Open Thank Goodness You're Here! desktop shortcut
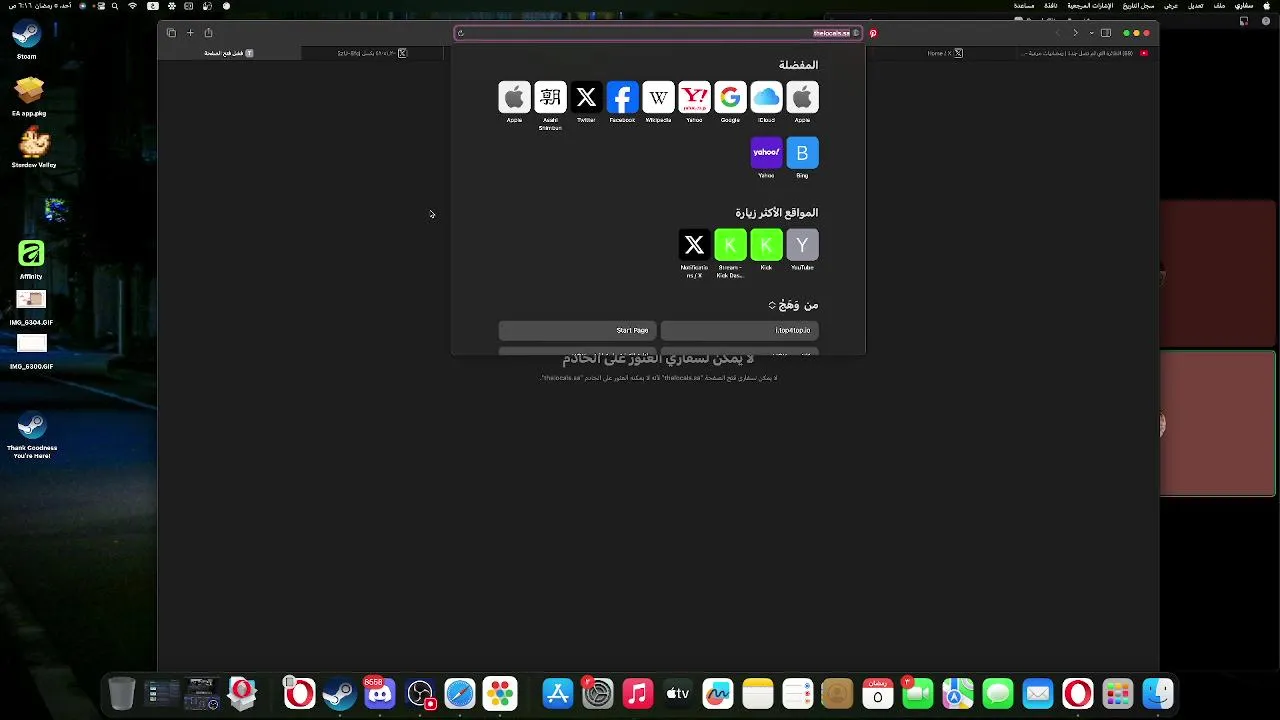Screen dimensions: 1280x720 32,427
